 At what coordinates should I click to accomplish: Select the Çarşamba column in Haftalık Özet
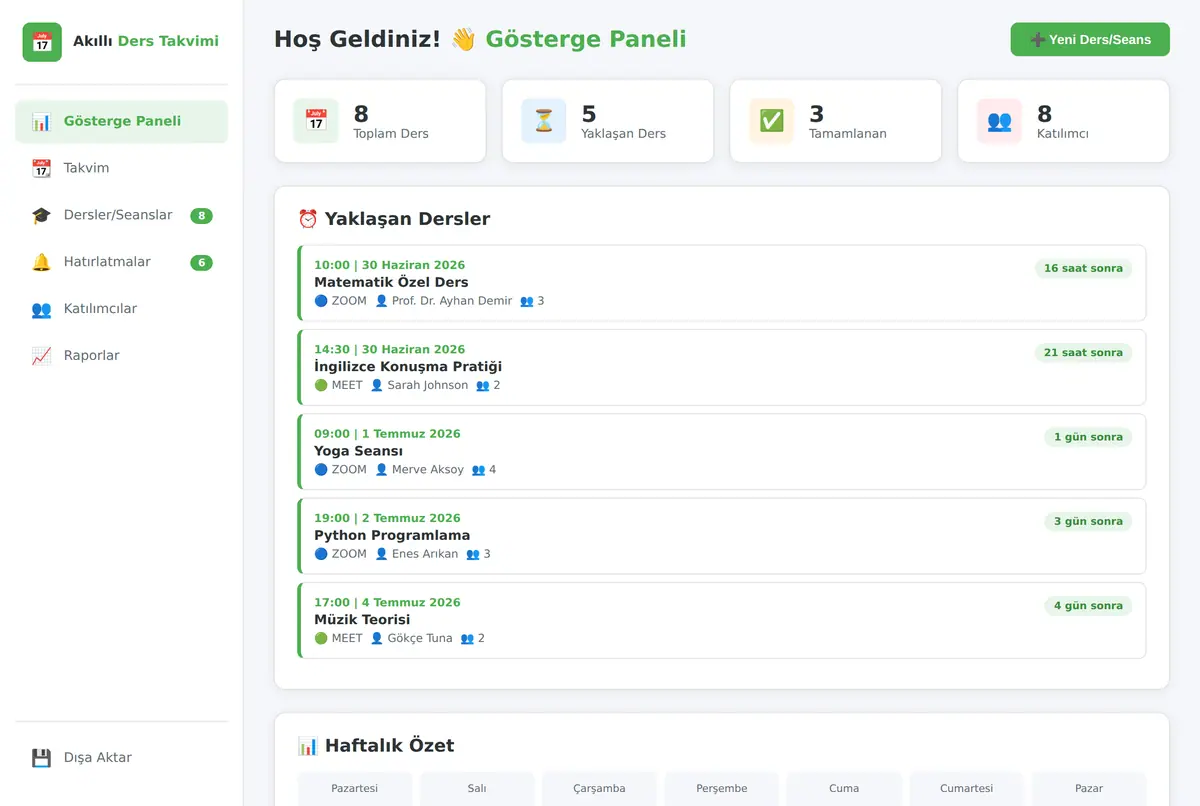point(599,788)
